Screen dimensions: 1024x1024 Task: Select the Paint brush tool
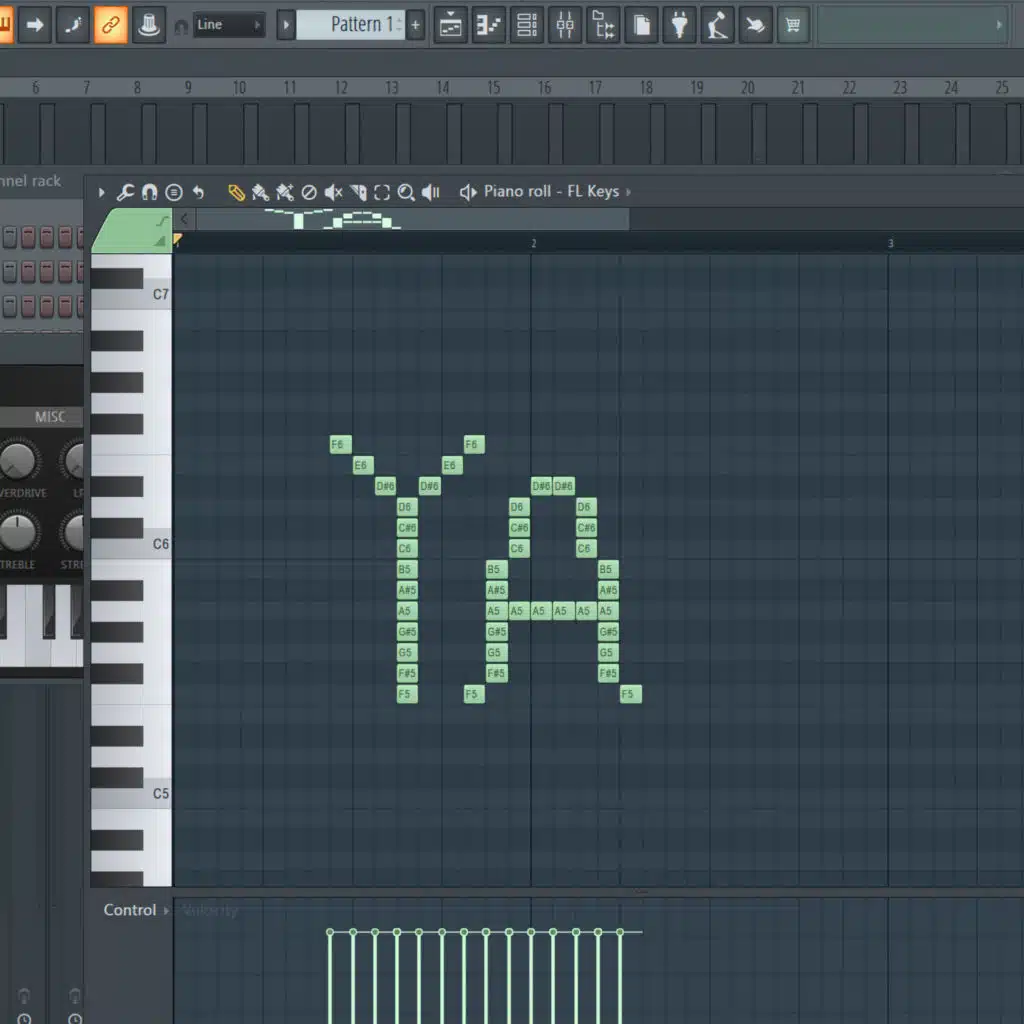260,192
